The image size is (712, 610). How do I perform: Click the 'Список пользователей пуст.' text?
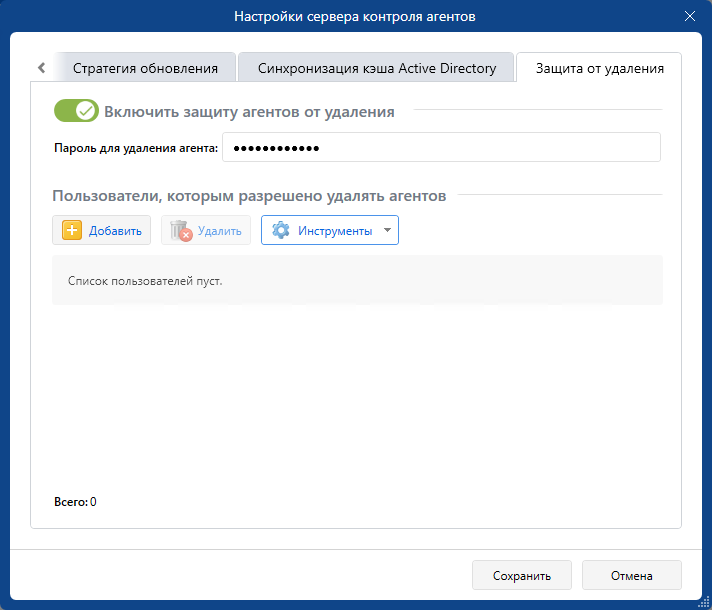tap(145, 281)
